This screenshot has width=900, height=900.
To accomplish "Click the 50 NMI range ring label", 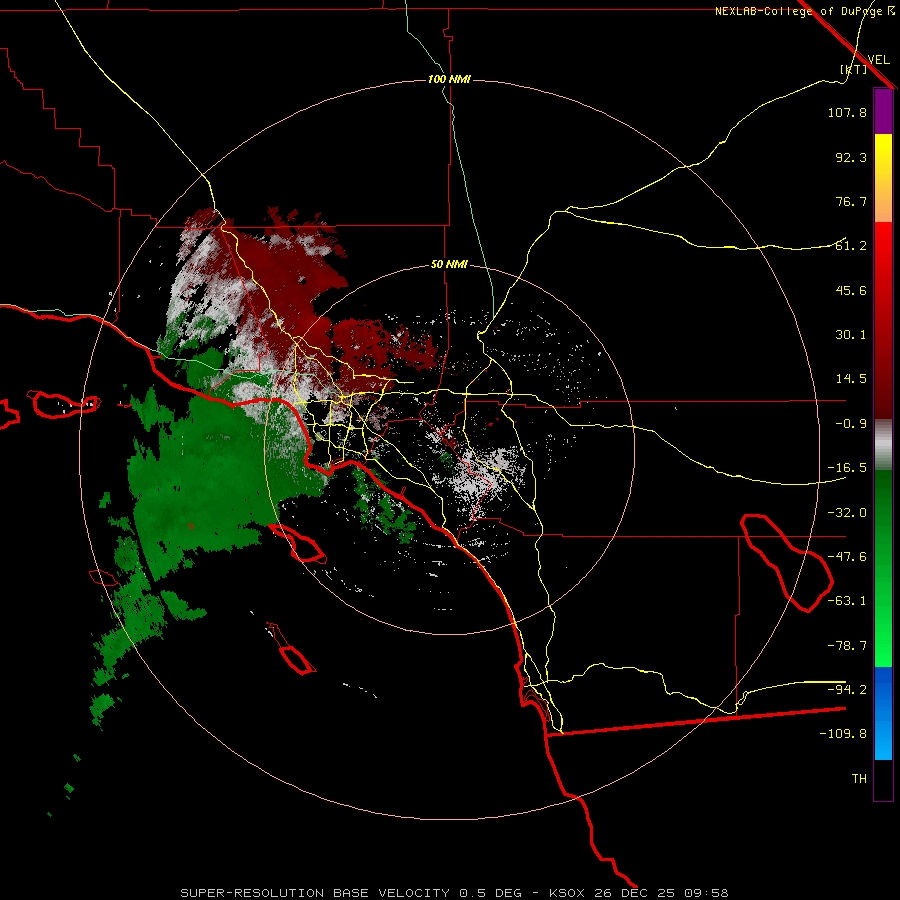I will [x=449, y=265].
